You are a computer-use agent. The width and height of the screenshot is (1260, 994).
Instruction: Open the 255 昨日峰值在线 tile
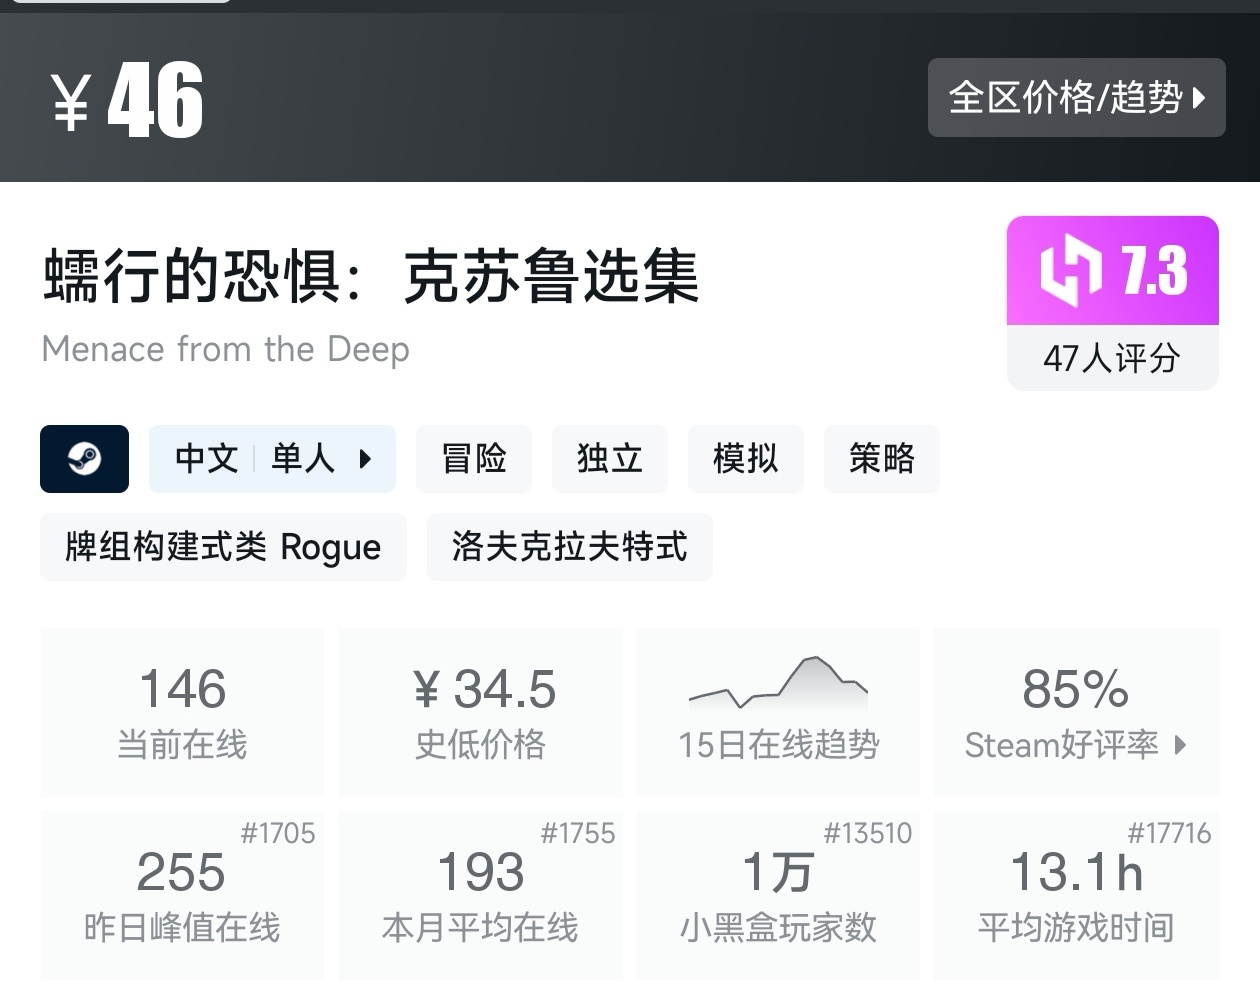click(182, 895)
